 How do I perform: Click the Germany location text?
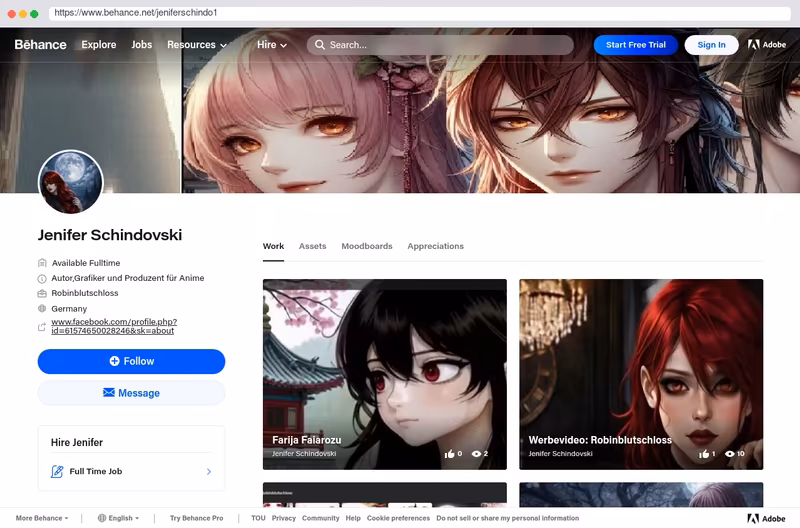click(x=69, y=309)
